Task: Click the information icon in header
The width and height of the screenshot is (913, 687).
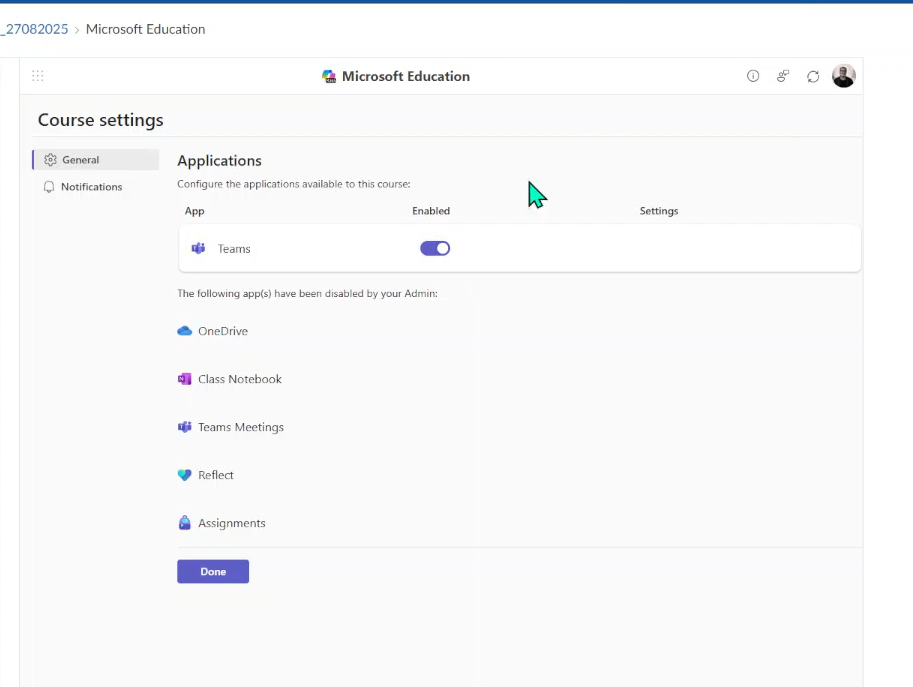Action: point(753,76)
